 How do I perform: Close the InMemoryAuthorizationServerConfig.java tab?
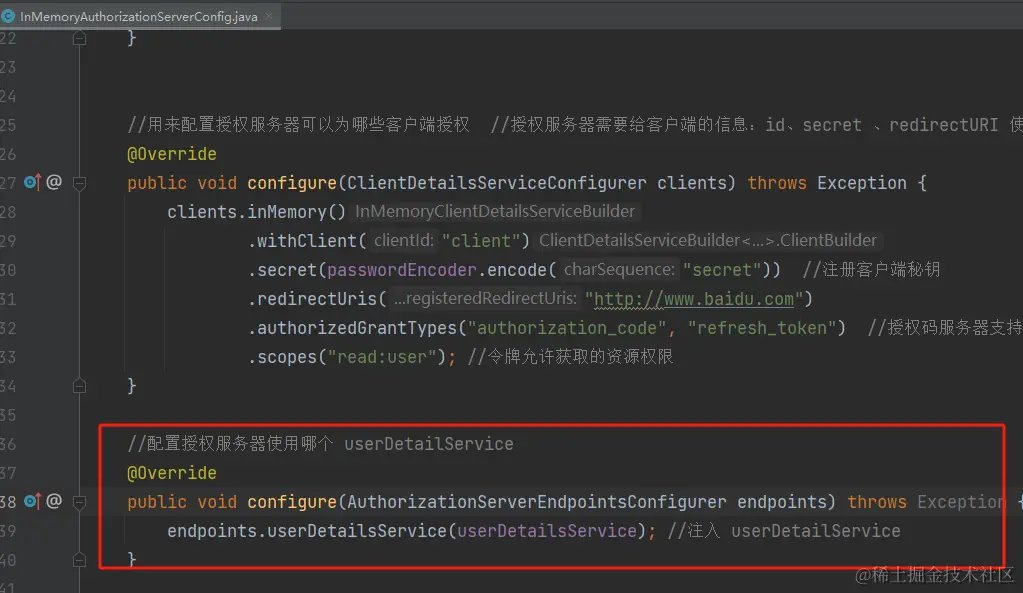pos(268,16)
